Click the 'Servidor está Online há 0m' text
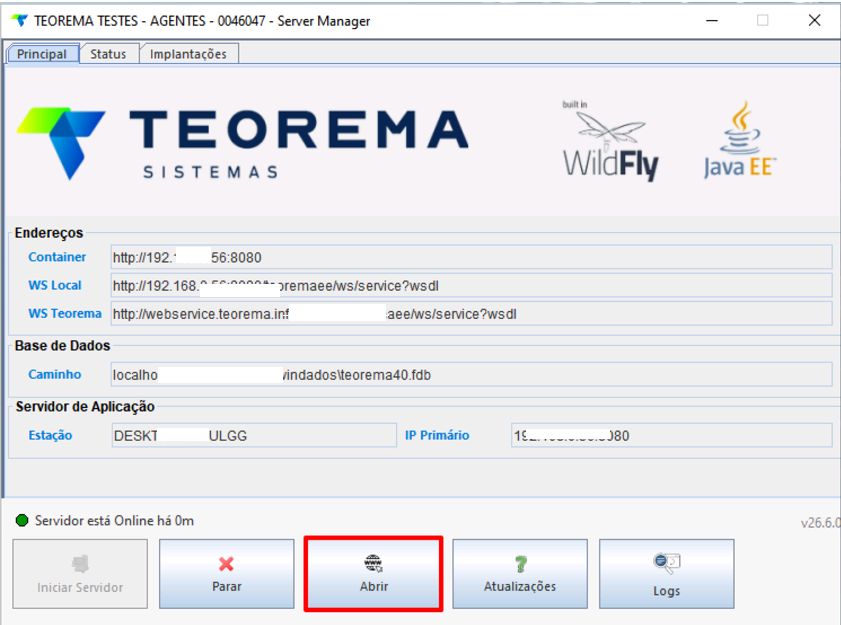 click(x=114, y=520)
